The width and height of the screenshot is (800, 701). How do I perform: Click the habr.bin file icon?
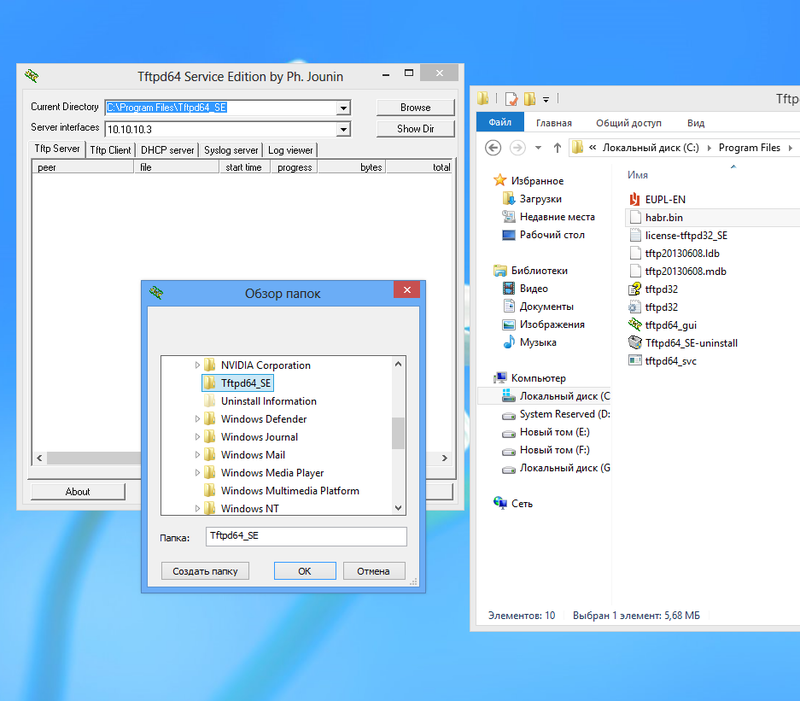[x=635, y=217]
